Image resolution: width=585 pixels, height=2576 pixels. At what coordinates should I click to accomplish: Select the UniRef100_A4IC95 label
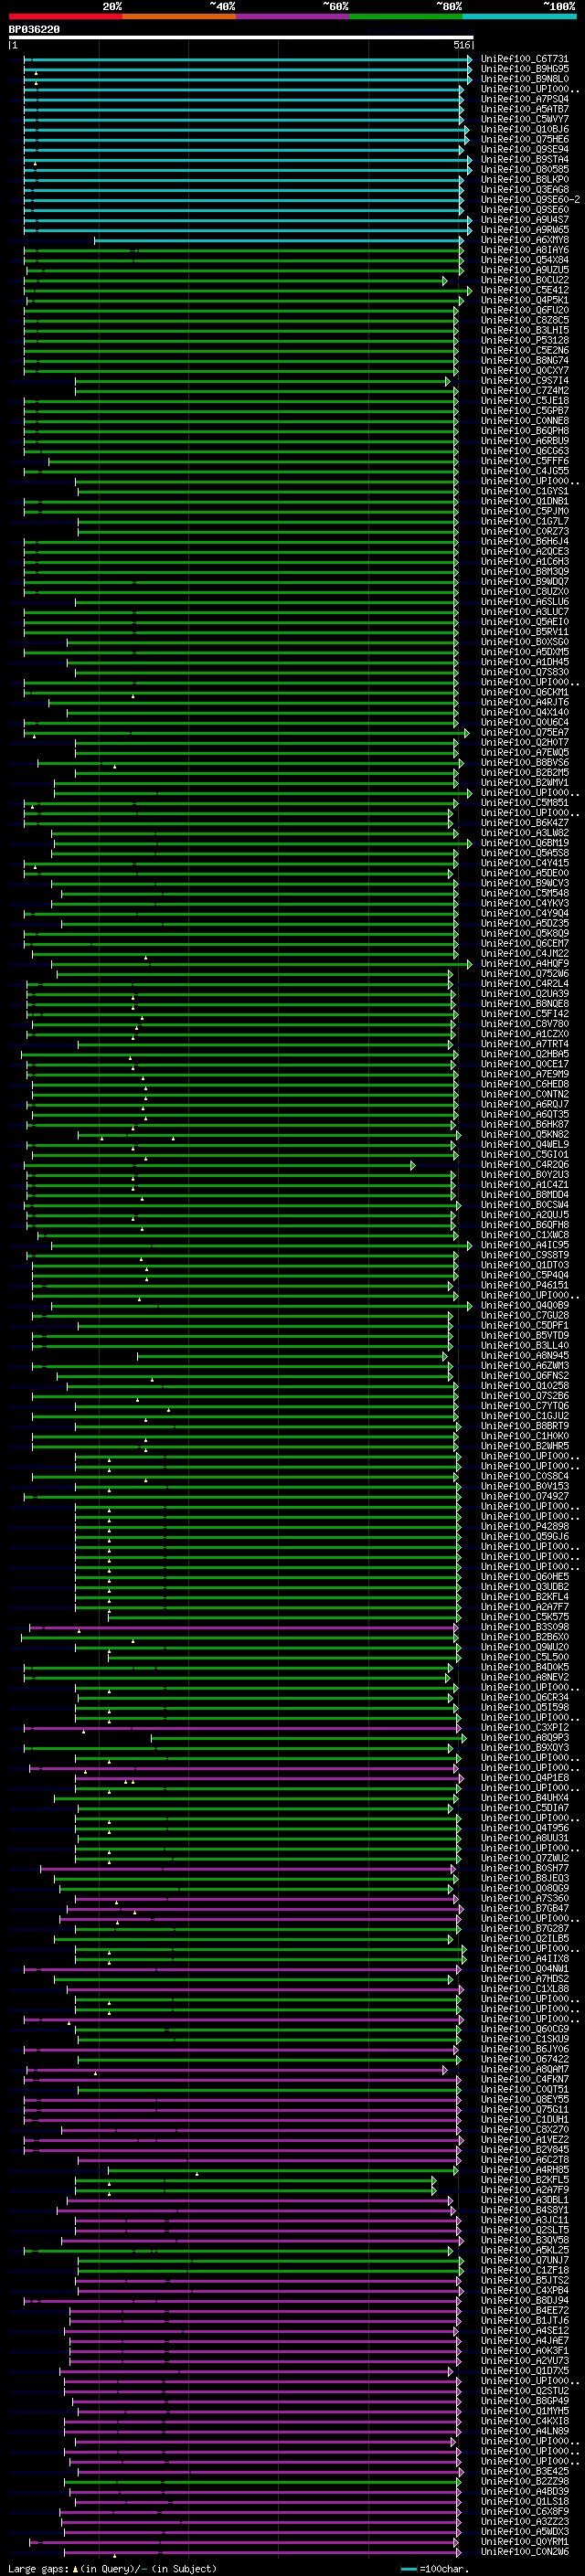[524, 1245]
